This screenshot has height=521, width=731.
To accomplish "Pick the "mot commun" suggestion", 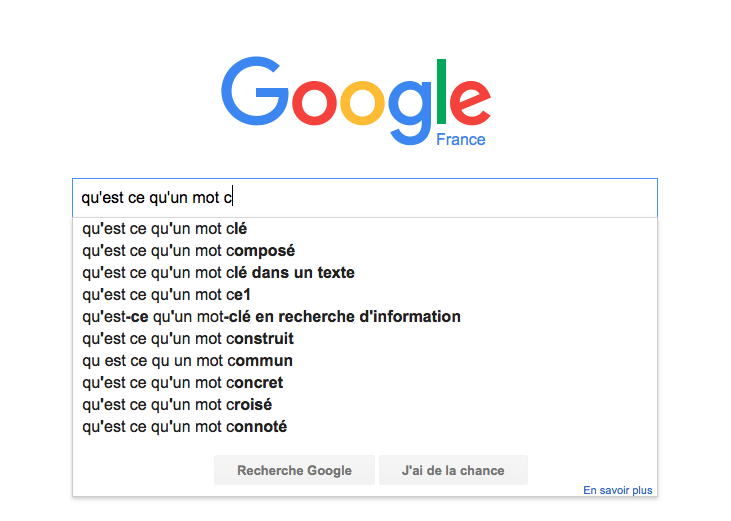I will coord(187,360).
